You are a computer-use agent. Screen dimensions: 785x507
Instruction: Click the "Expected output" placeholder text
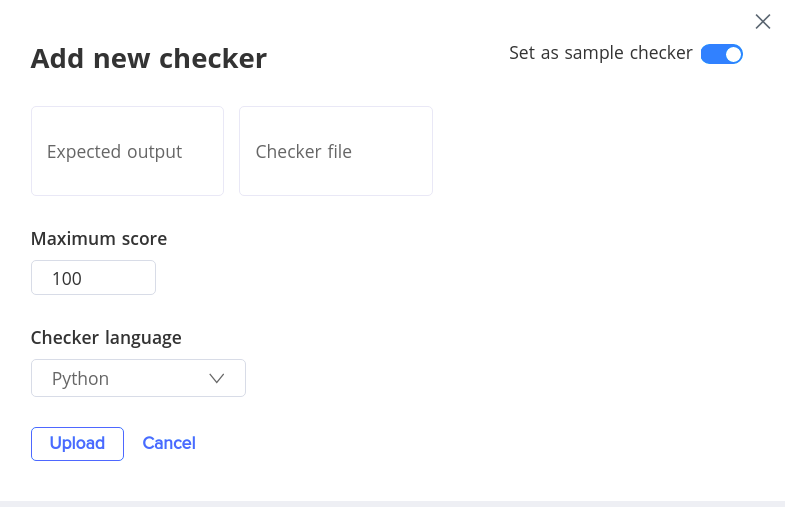(114, 152)
